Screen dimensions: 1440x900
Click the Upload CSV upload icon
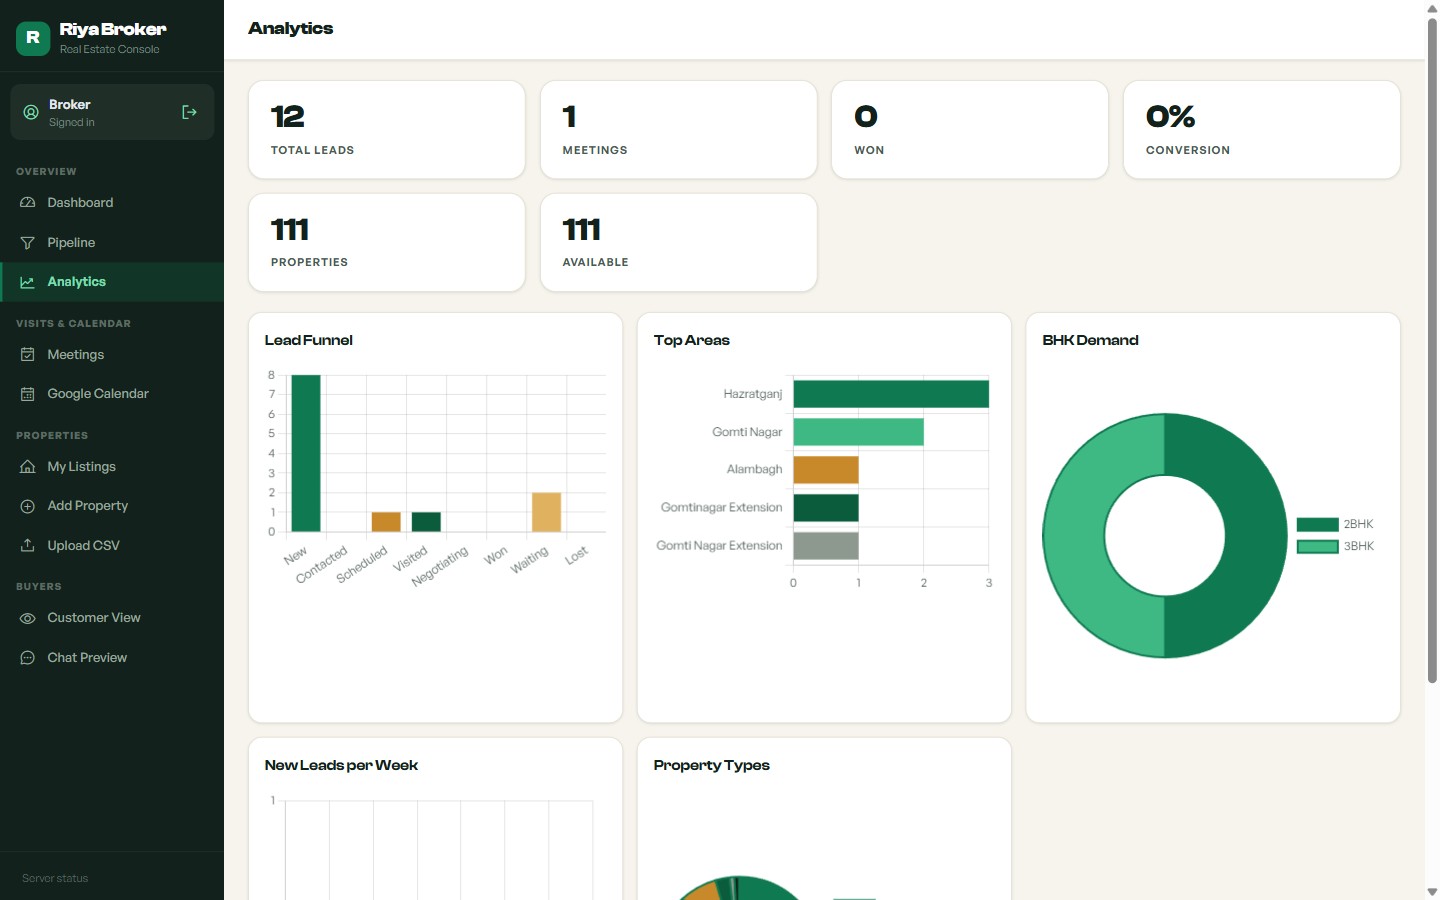pos(28,546)
